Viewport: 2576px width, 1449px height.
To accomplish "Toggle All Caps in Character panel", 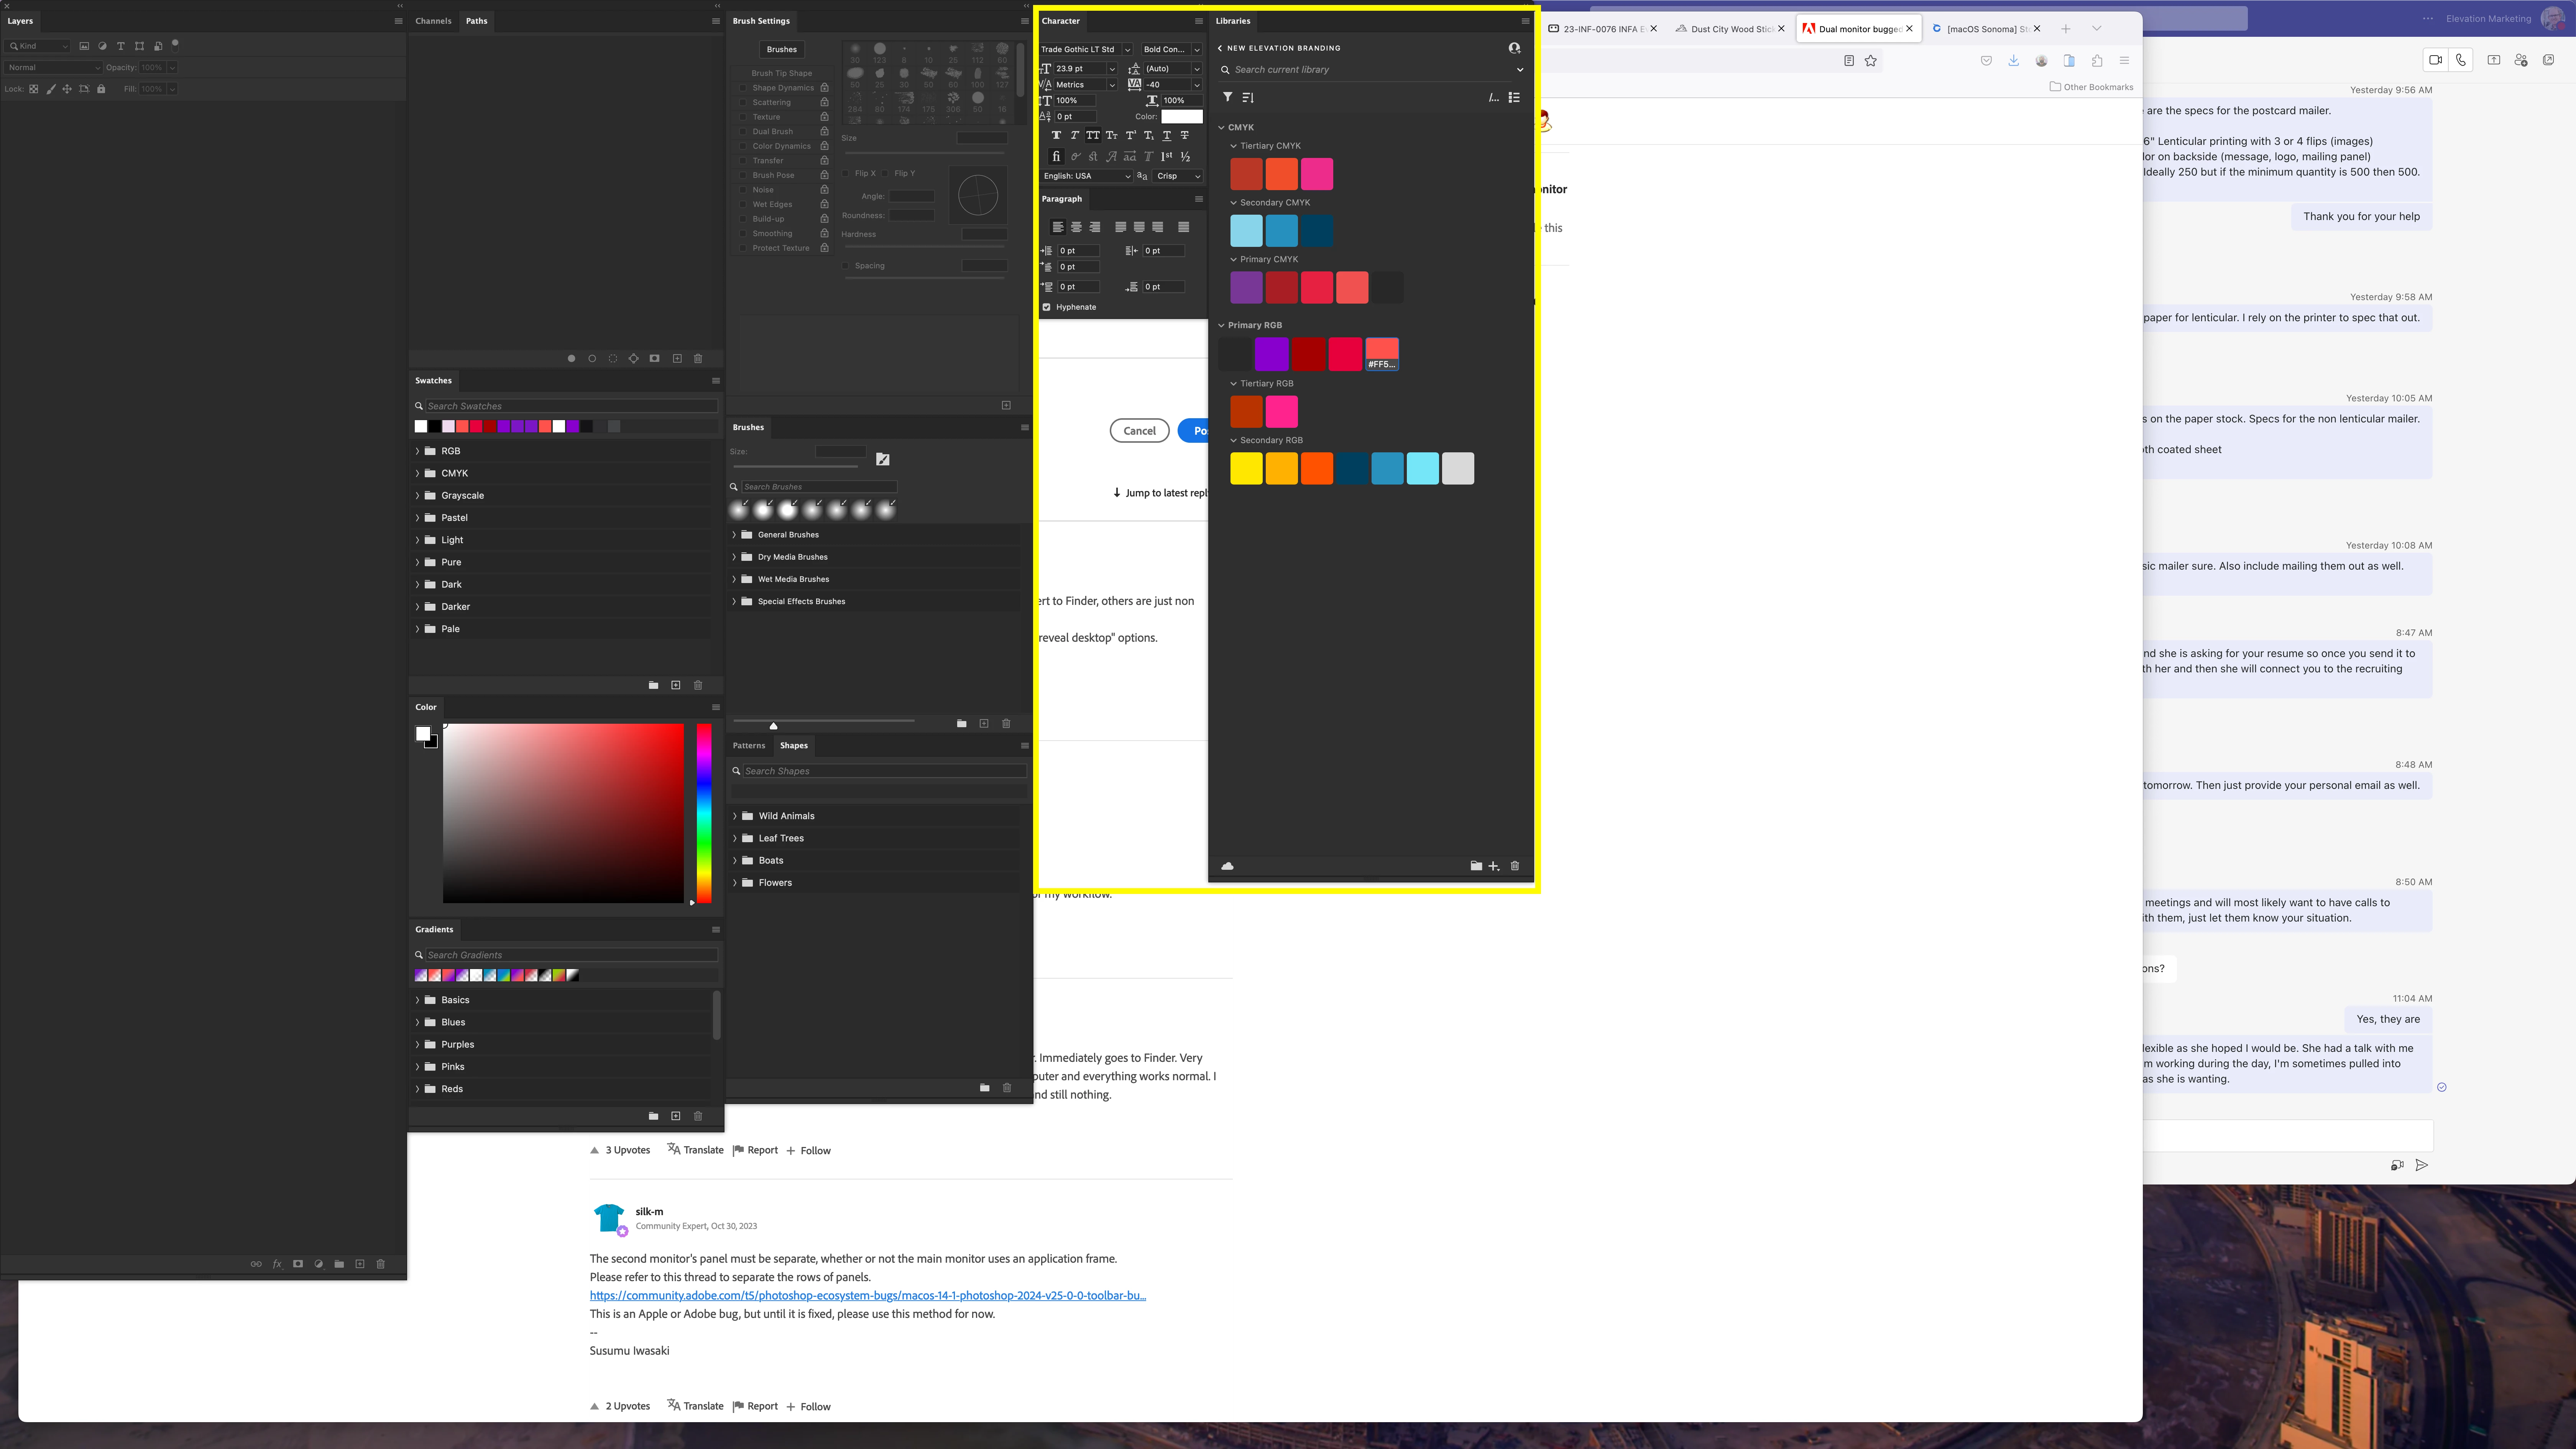I will 1092,135.
